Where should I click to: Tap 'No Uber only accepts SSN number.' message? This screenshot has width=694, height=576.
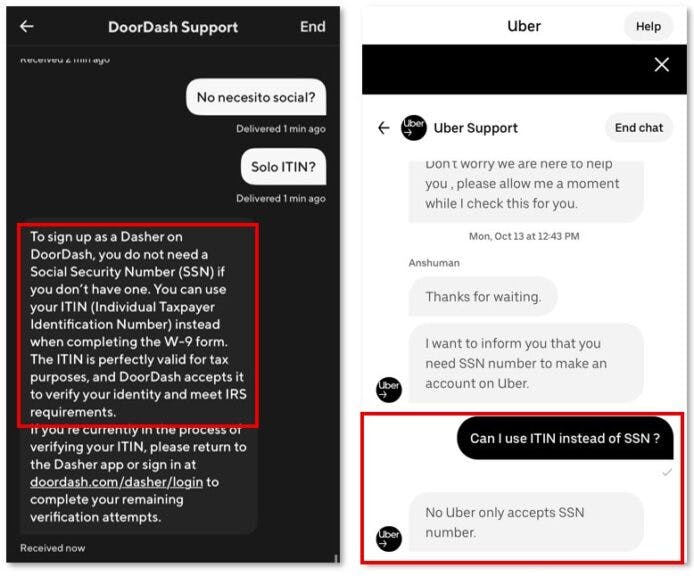click(526, 522)
